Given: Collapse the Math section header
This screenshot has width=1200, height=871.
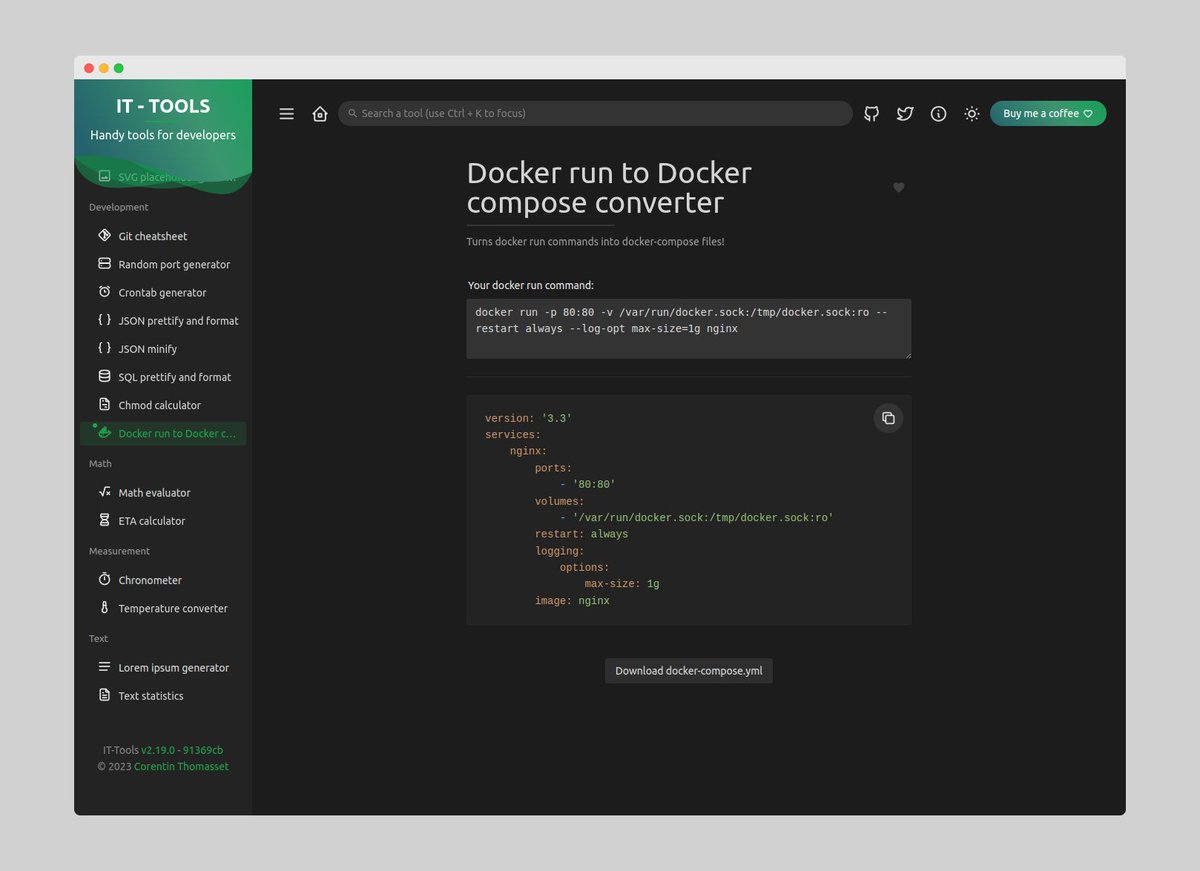Looking at the screenshot, I should [x=100, y=464].
